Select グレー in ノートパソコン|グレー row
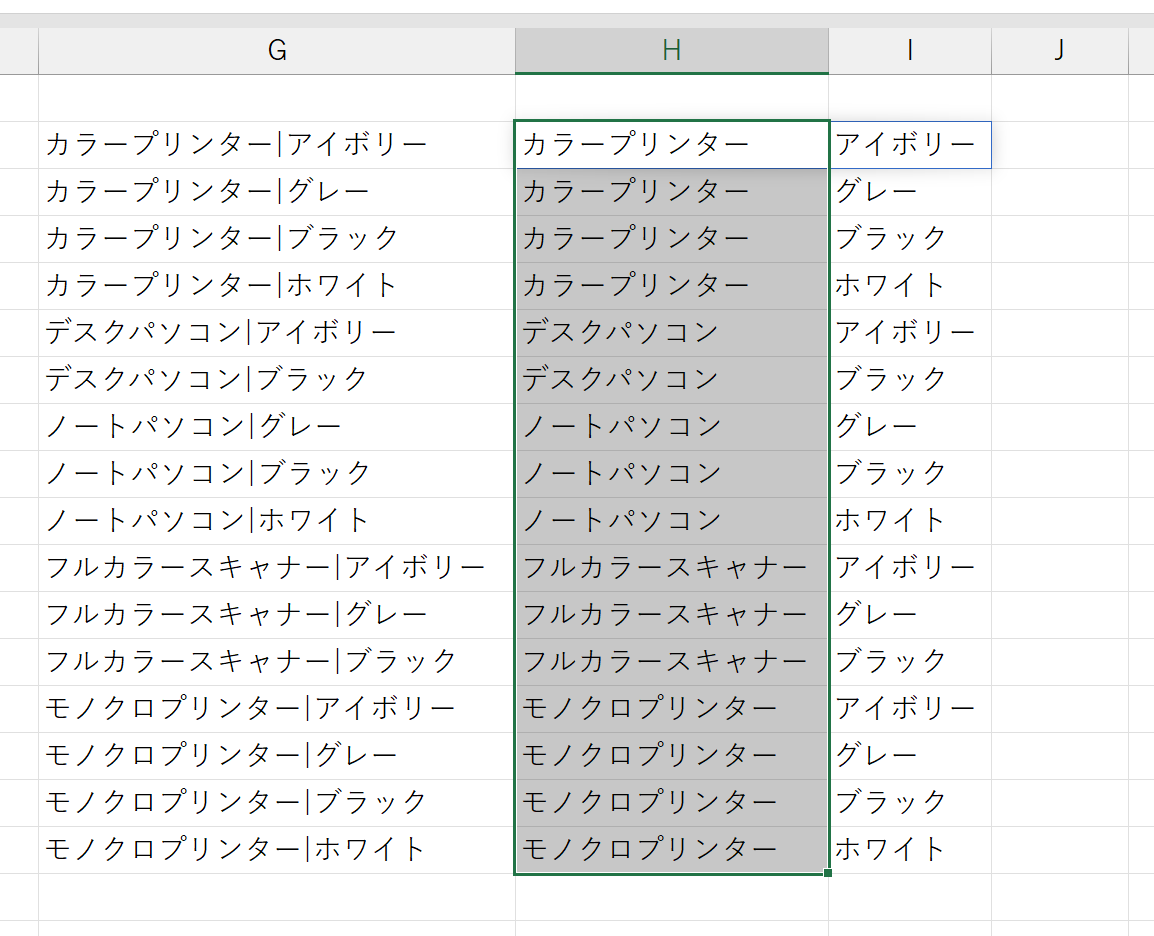This screenshot has width=1154, height=936. coord(910,427)
